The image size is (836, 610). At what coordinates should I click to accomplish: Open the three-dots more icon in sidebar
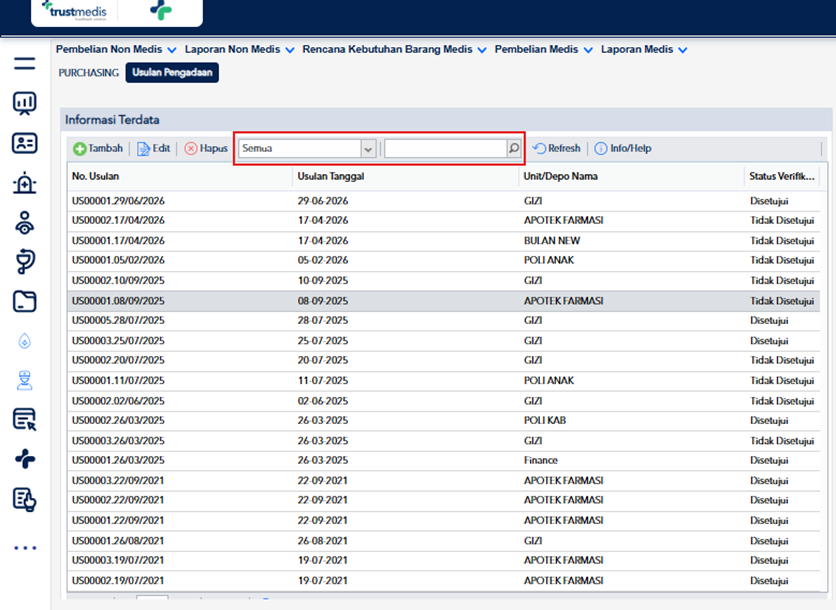25,548
